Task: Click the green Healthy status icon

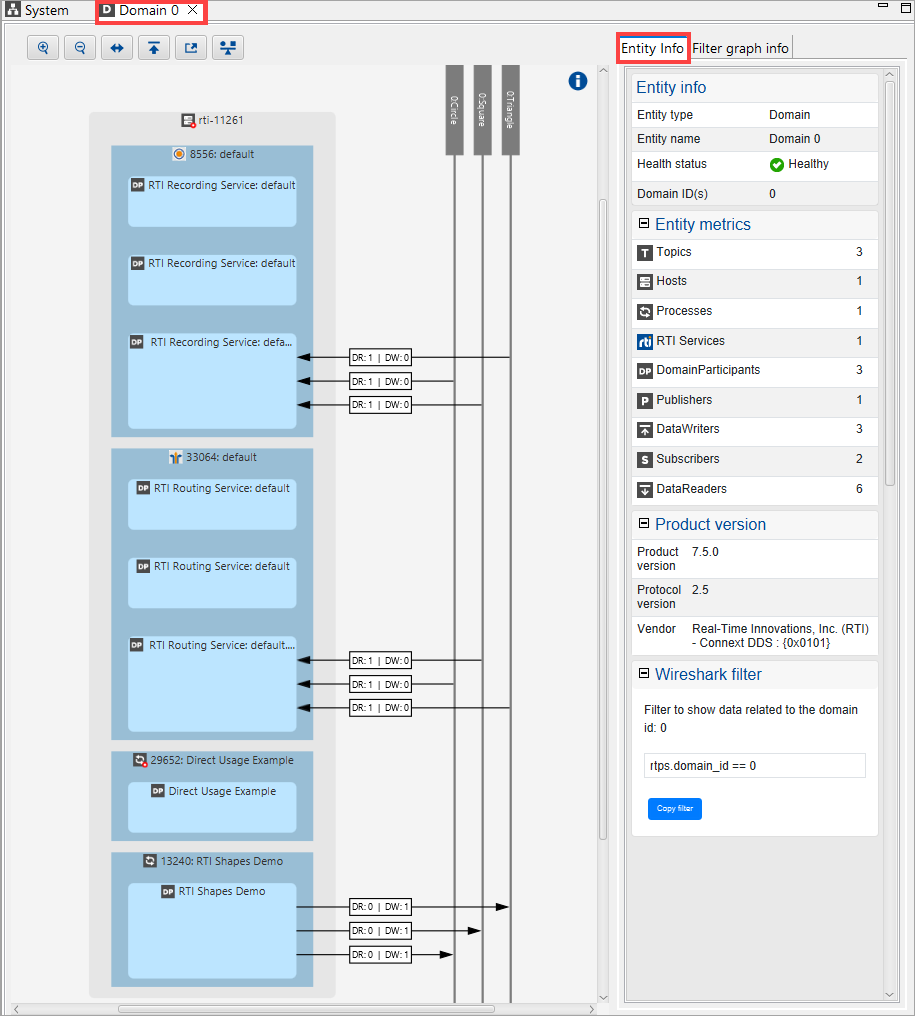Action: [777, 165]
